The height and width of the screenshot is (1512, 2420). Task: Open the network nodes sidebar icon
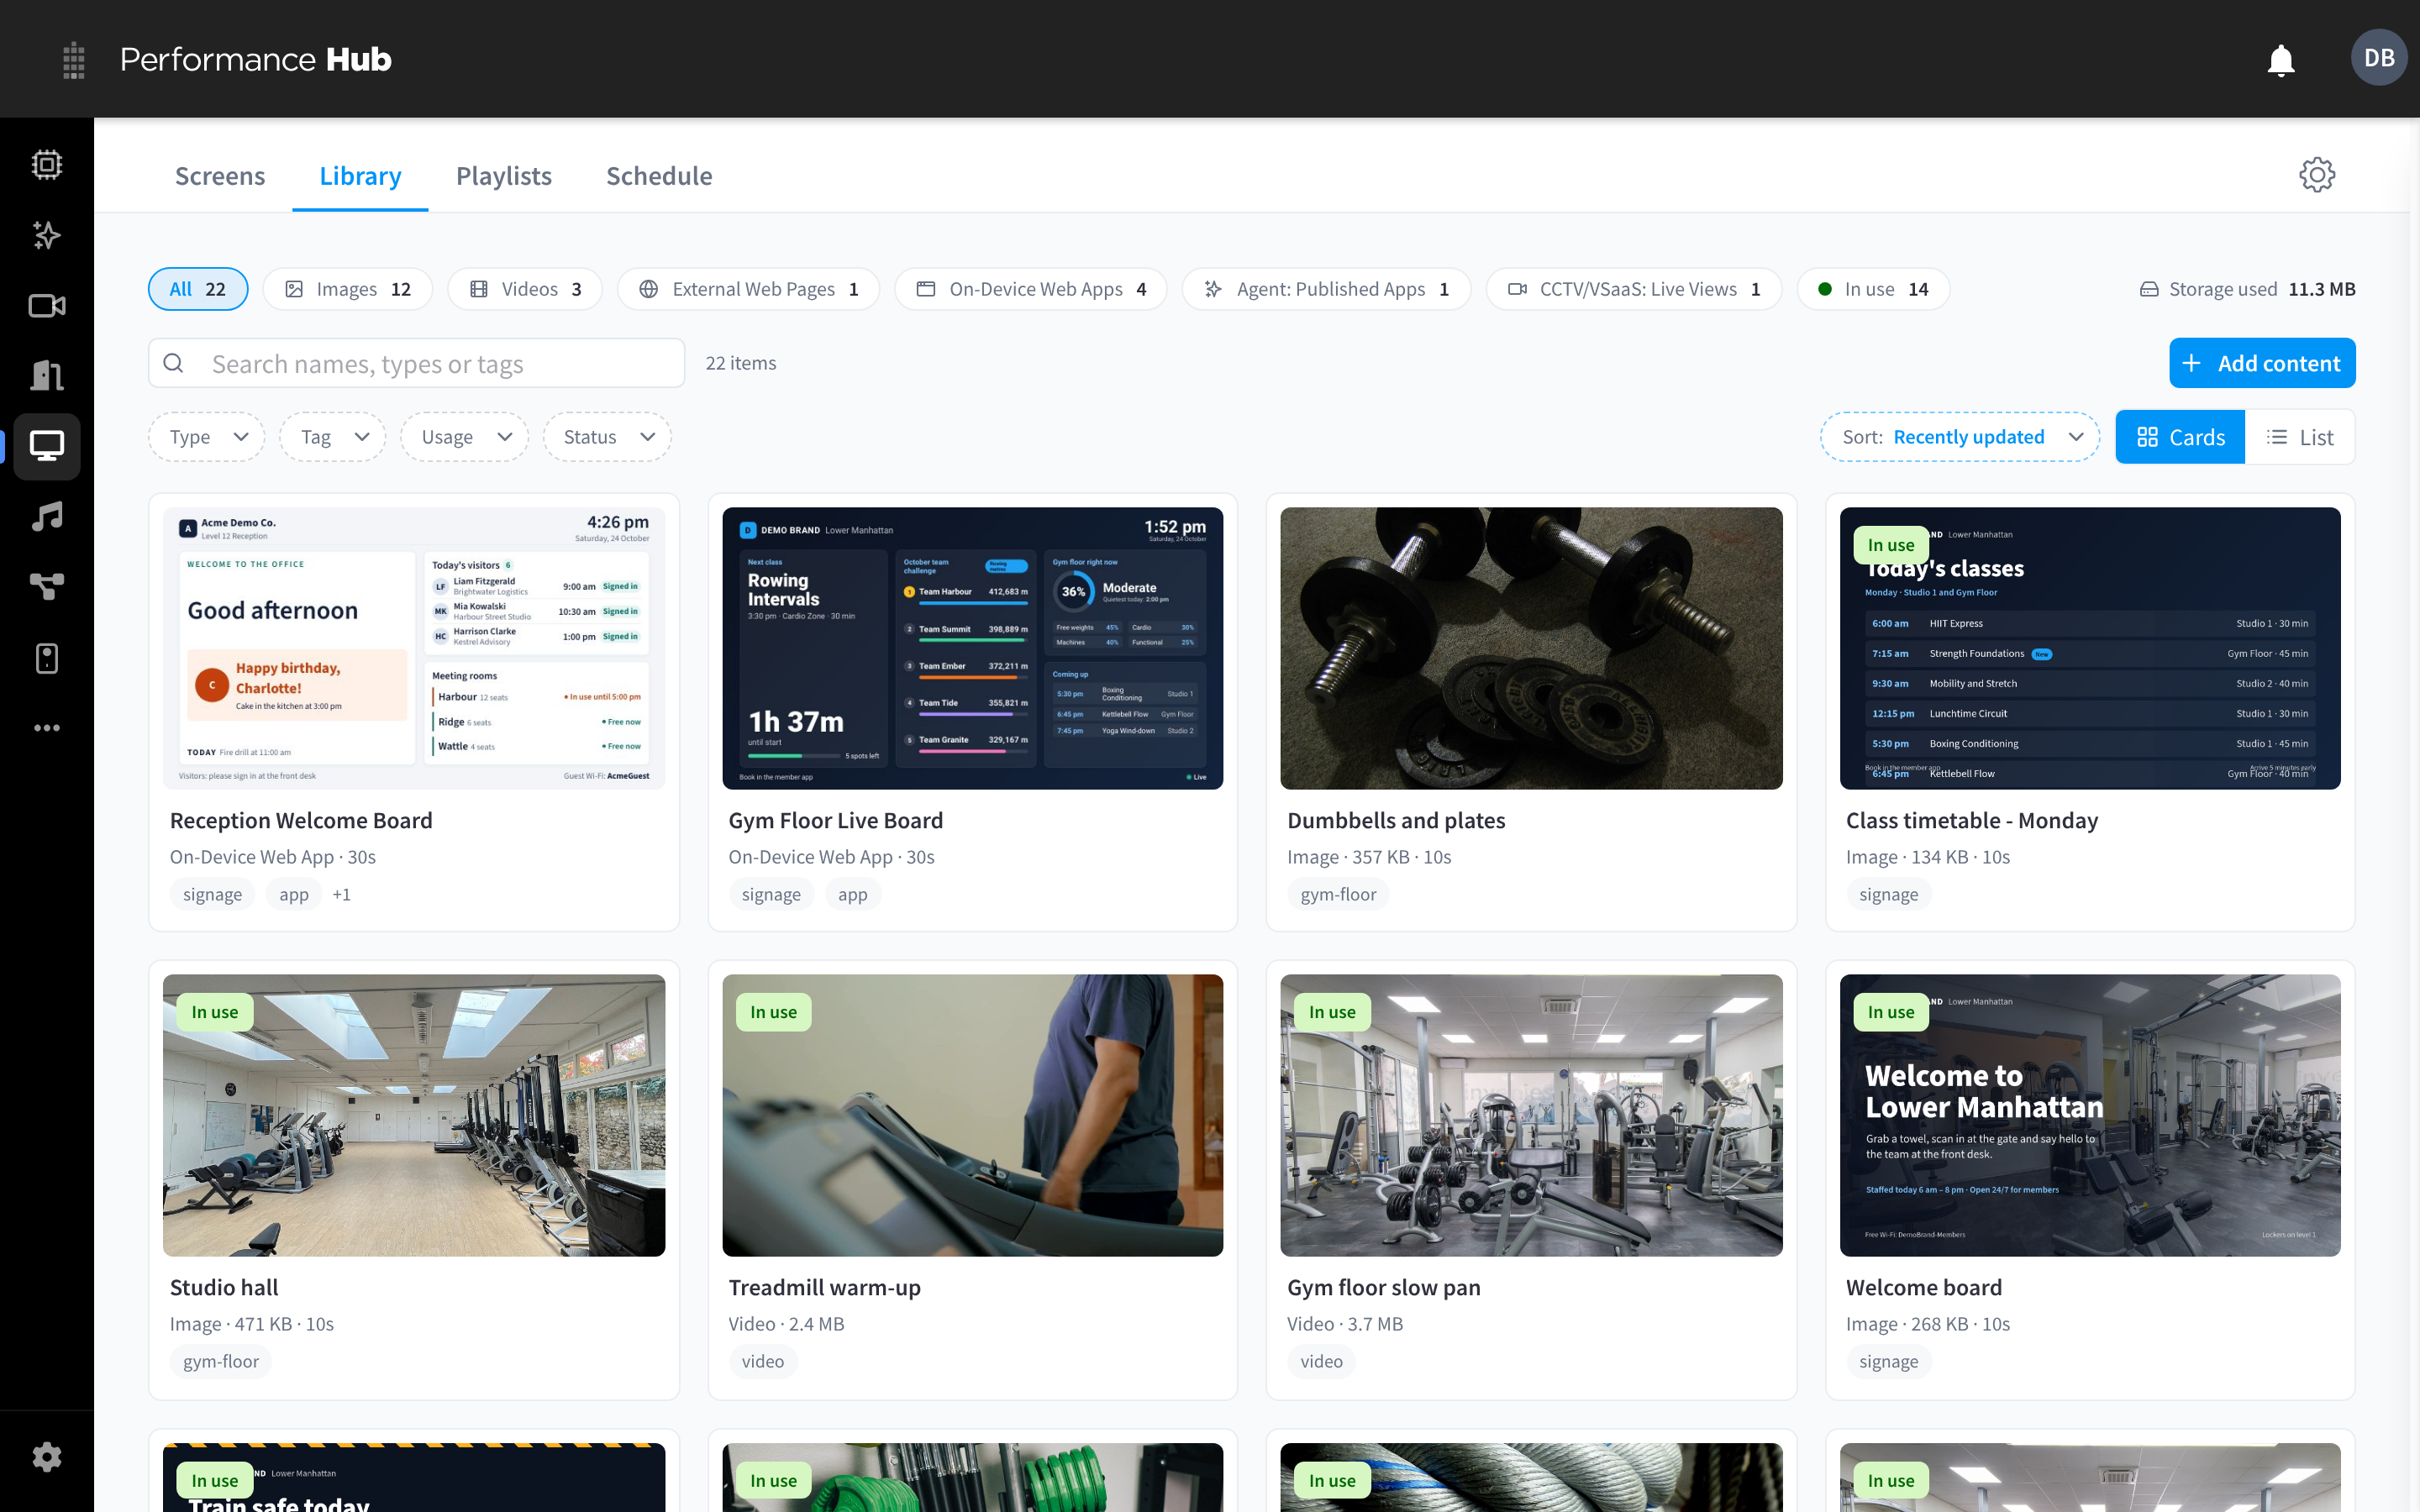pyautogui.click(x=47, y=587)
